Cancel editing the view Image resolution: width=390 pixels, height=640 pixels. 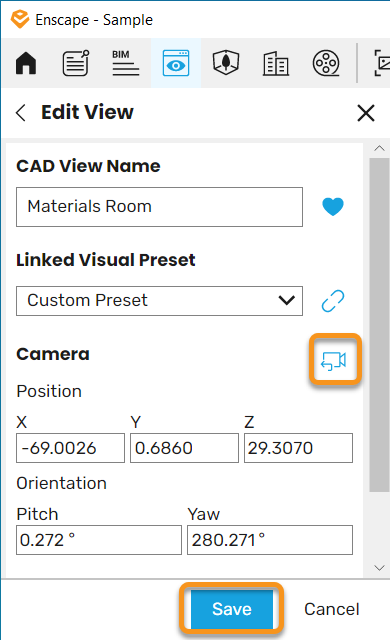(x=332, y=609)
